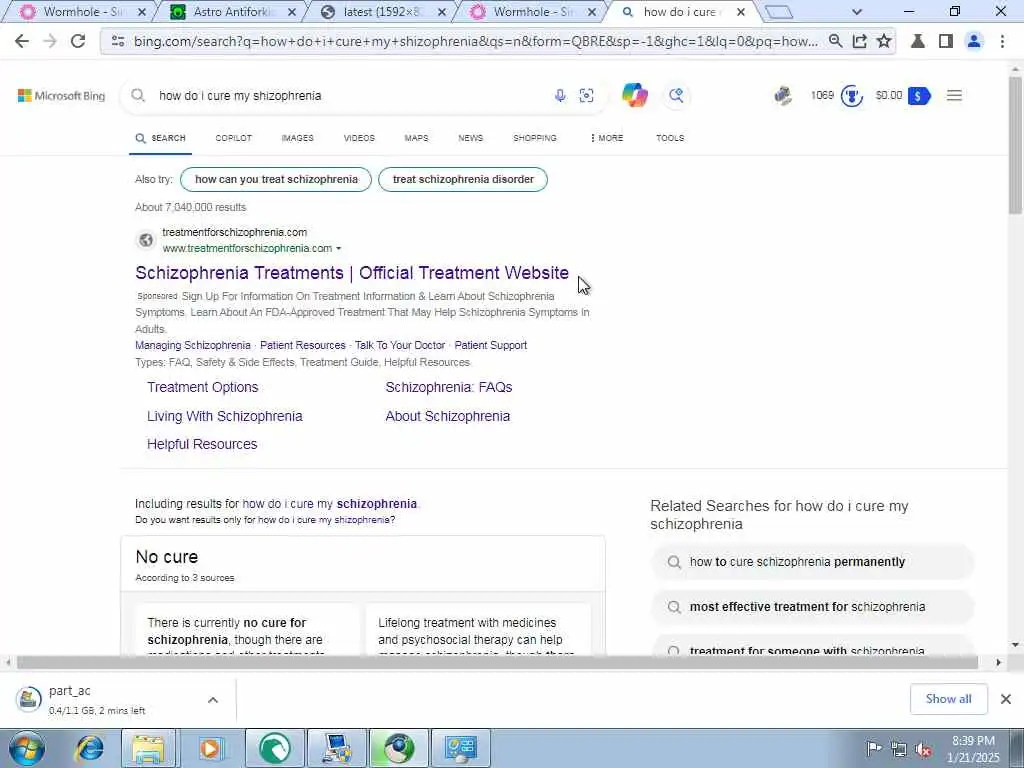Open the Chrome profile avatar
Viewport: 1024px width, 768px height.
tap(974, 41)
